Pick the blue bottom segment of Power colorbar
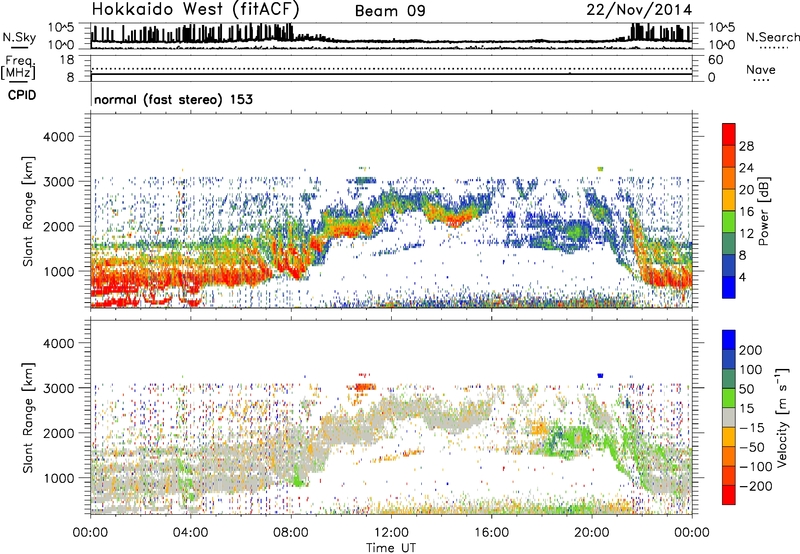 coord(729,287)
